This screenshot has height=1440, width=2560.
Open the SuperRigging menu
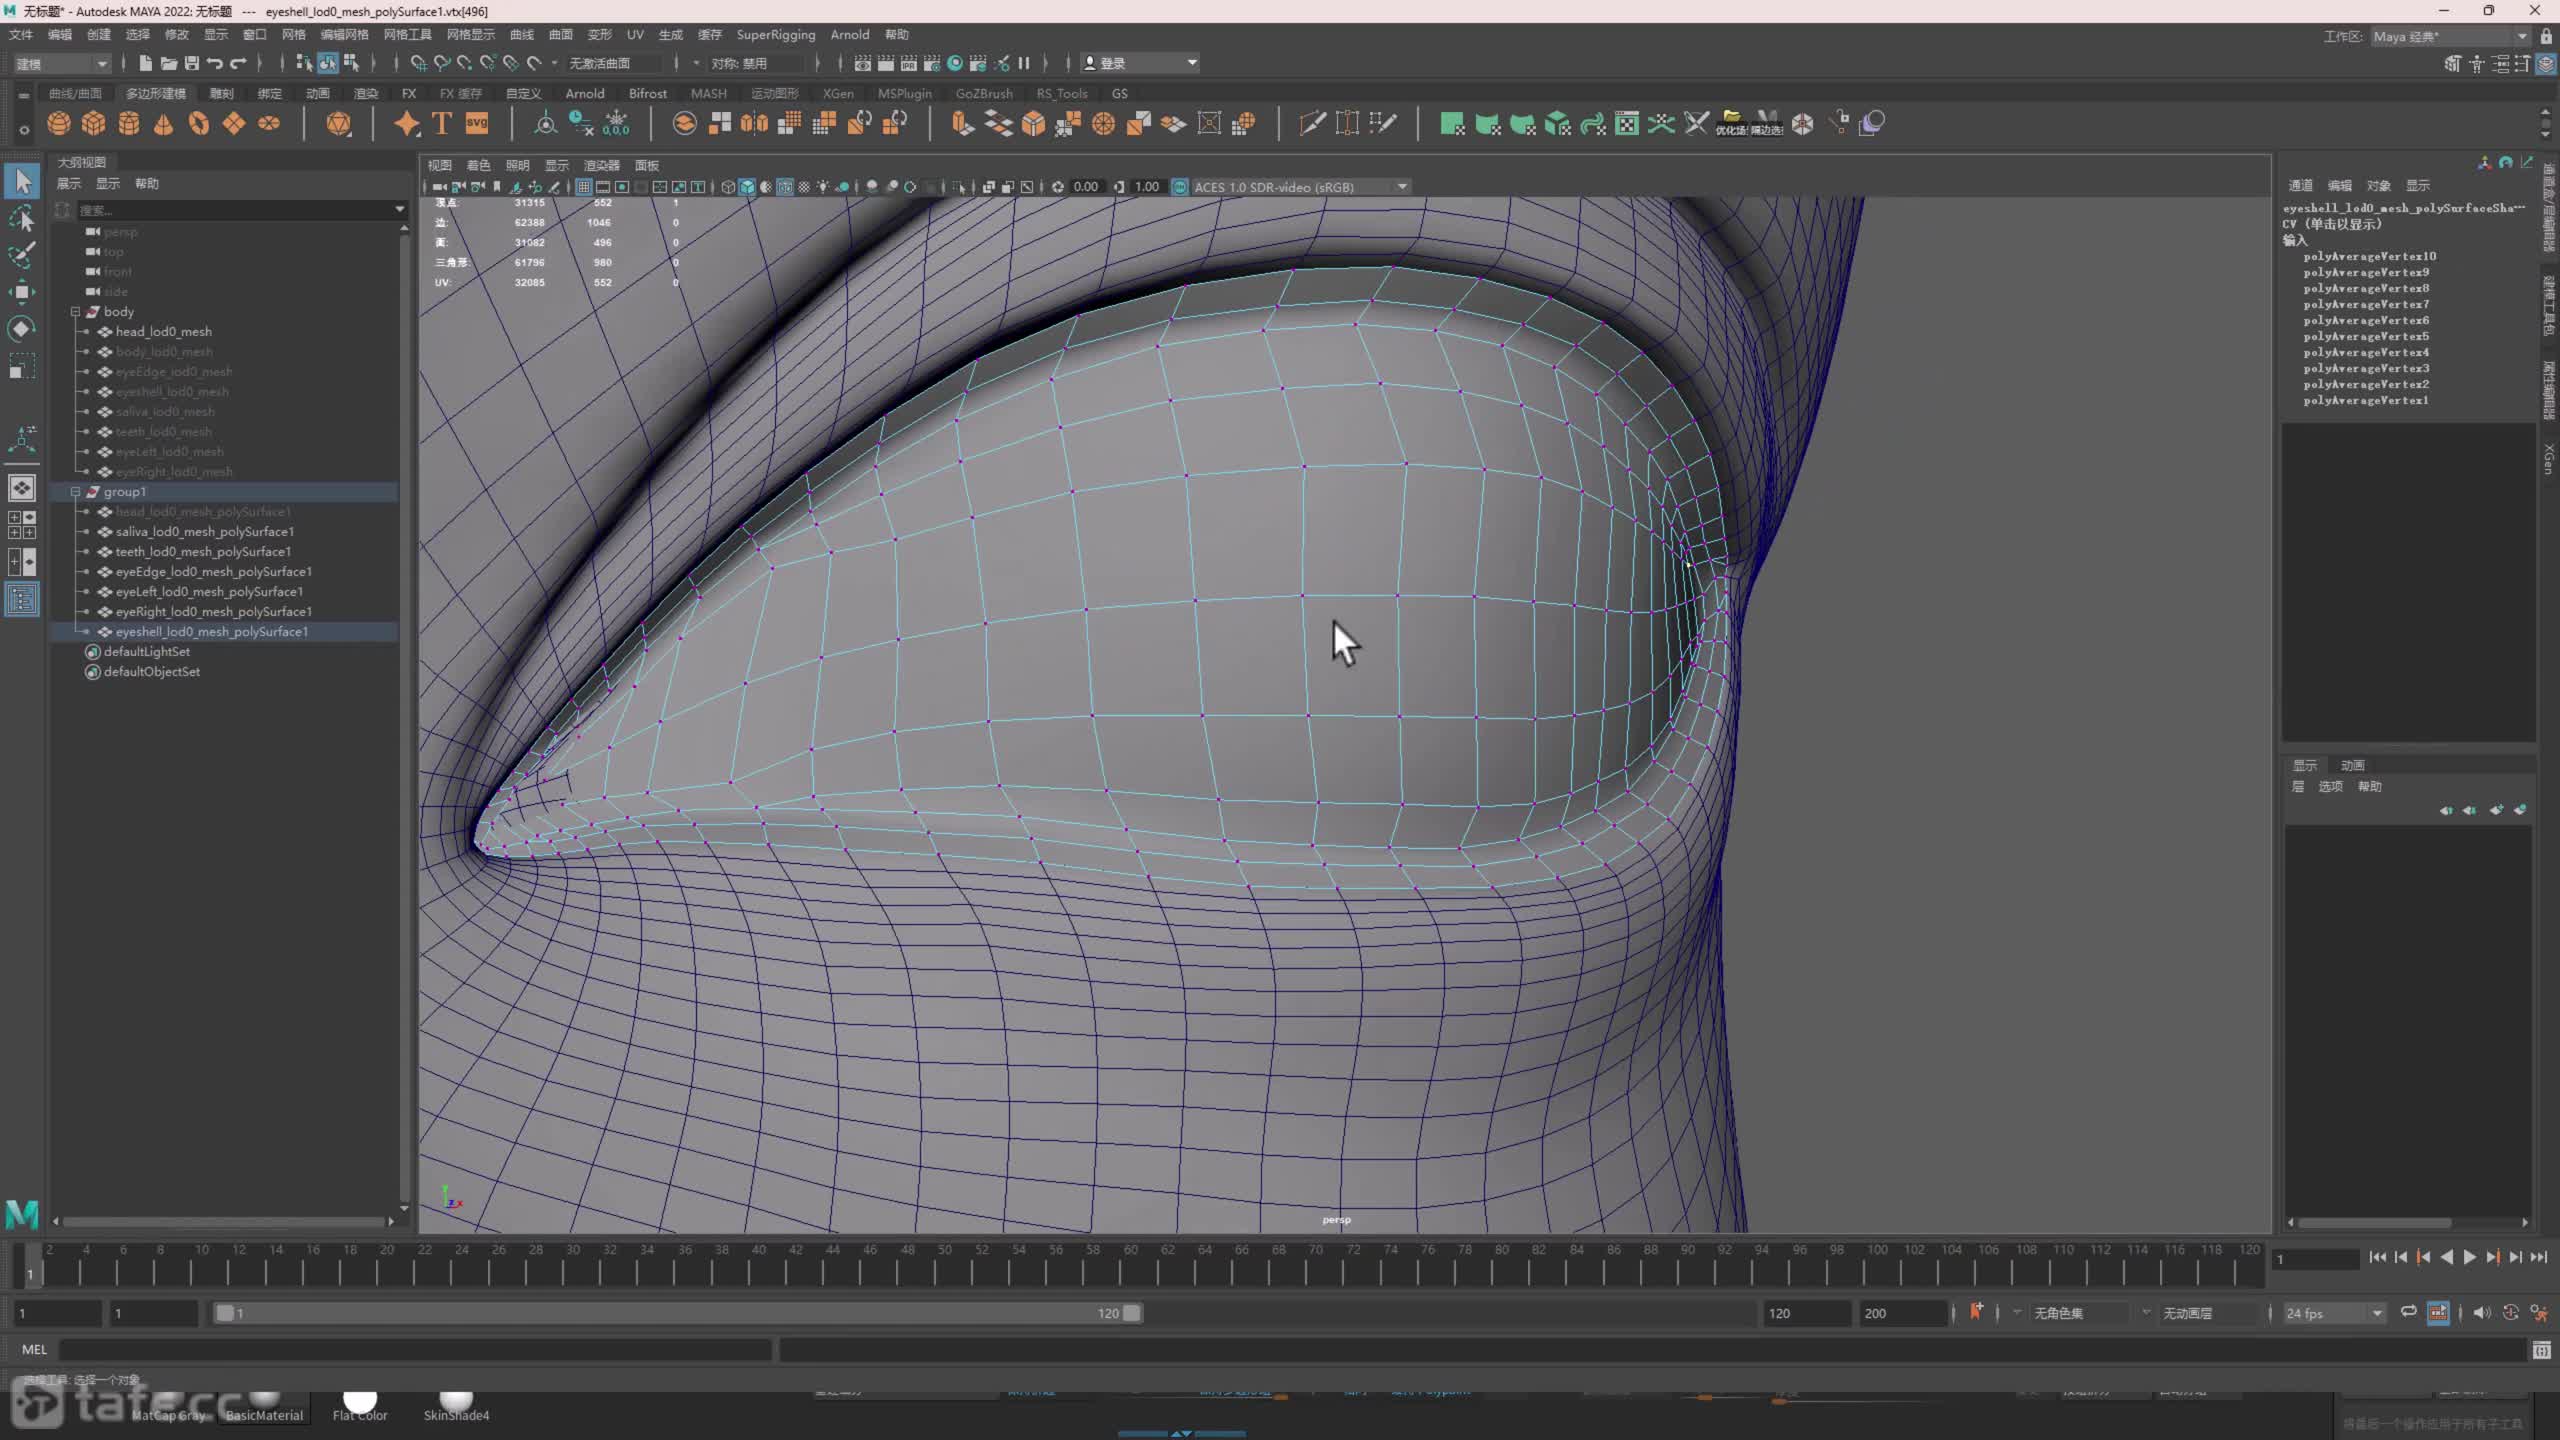click(775, 34)
